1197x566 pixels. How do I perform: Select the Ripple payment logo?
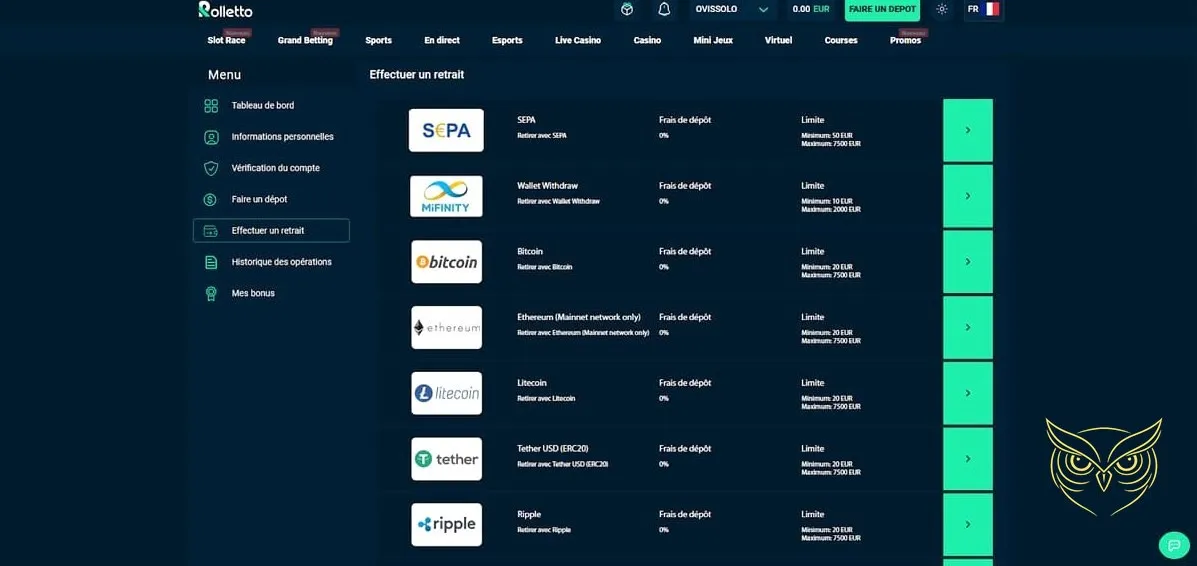(446, 525)
